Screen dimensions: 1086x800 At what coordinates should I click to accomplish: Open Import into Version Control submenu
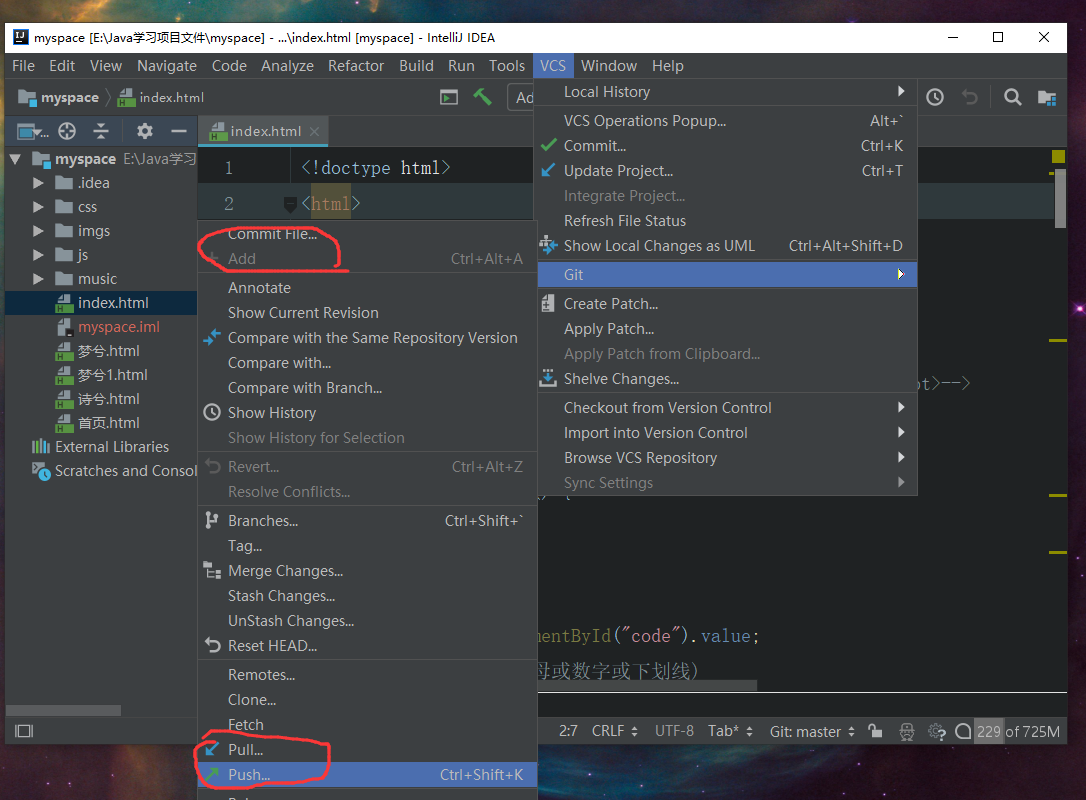pos(727,432)
